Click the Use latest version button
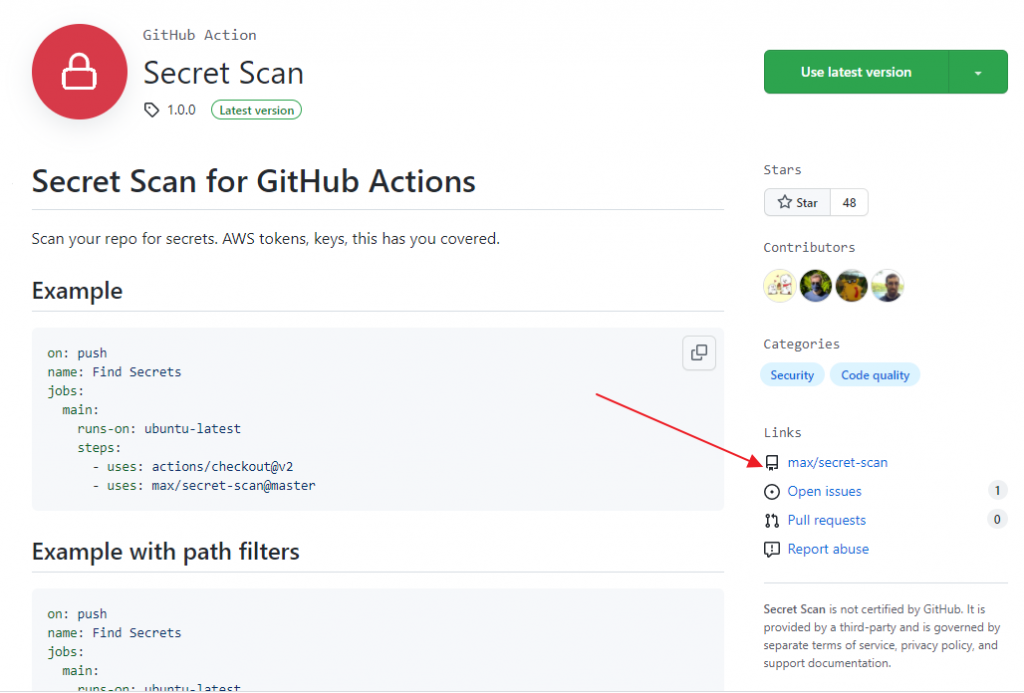Screen dimensions: 1024x693 point(856,72)
